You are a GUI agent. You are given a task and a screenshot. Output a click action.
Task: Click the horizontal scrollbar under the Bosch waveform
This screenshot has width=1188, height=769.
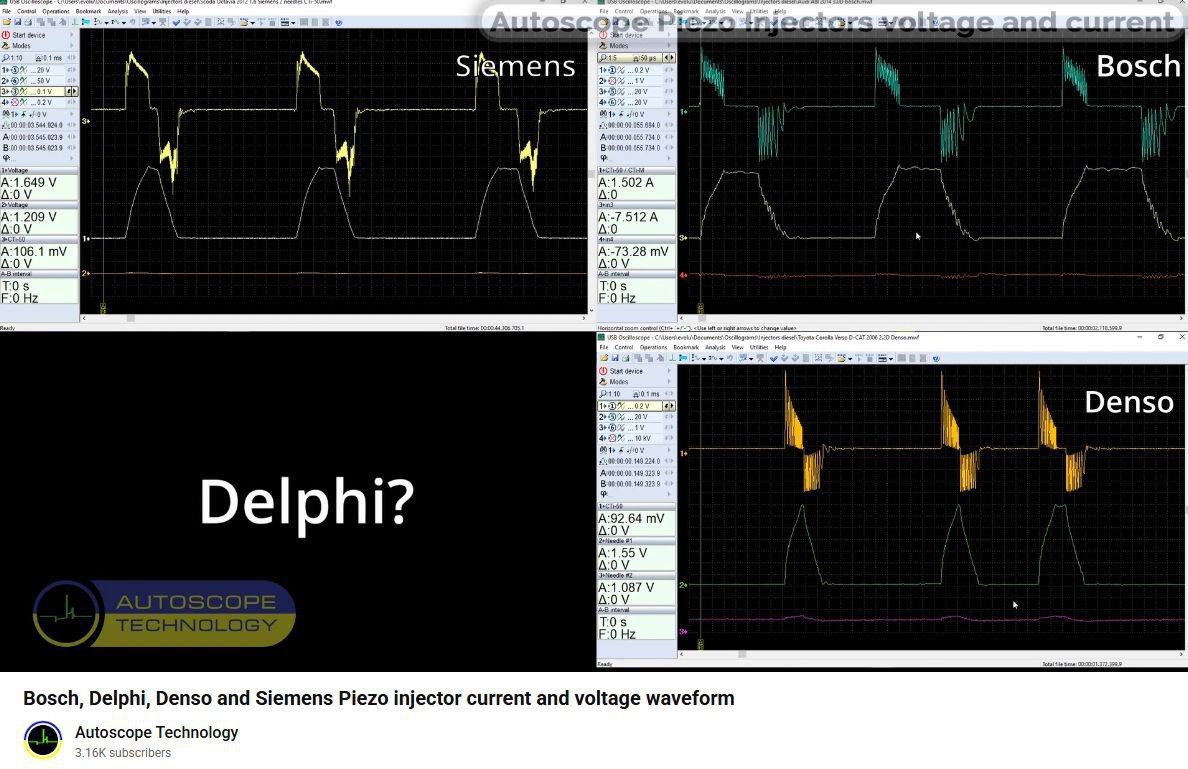coord(932,319)
